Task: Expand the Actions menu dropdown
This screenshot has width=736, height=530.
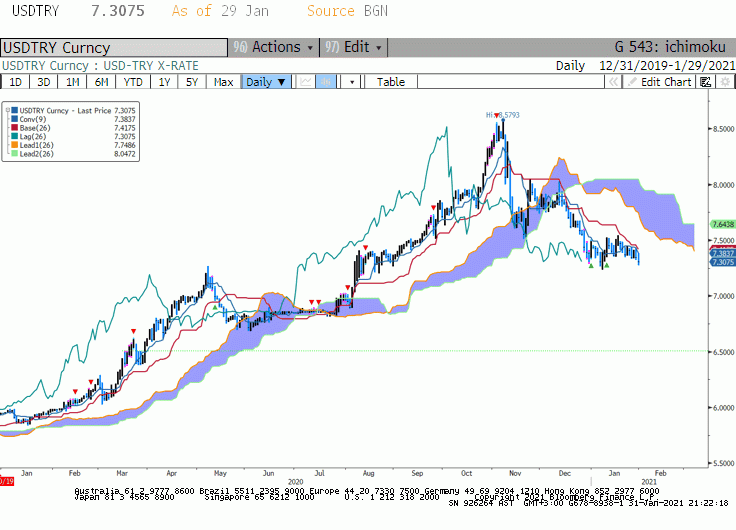Action: (x=274, y=47)
